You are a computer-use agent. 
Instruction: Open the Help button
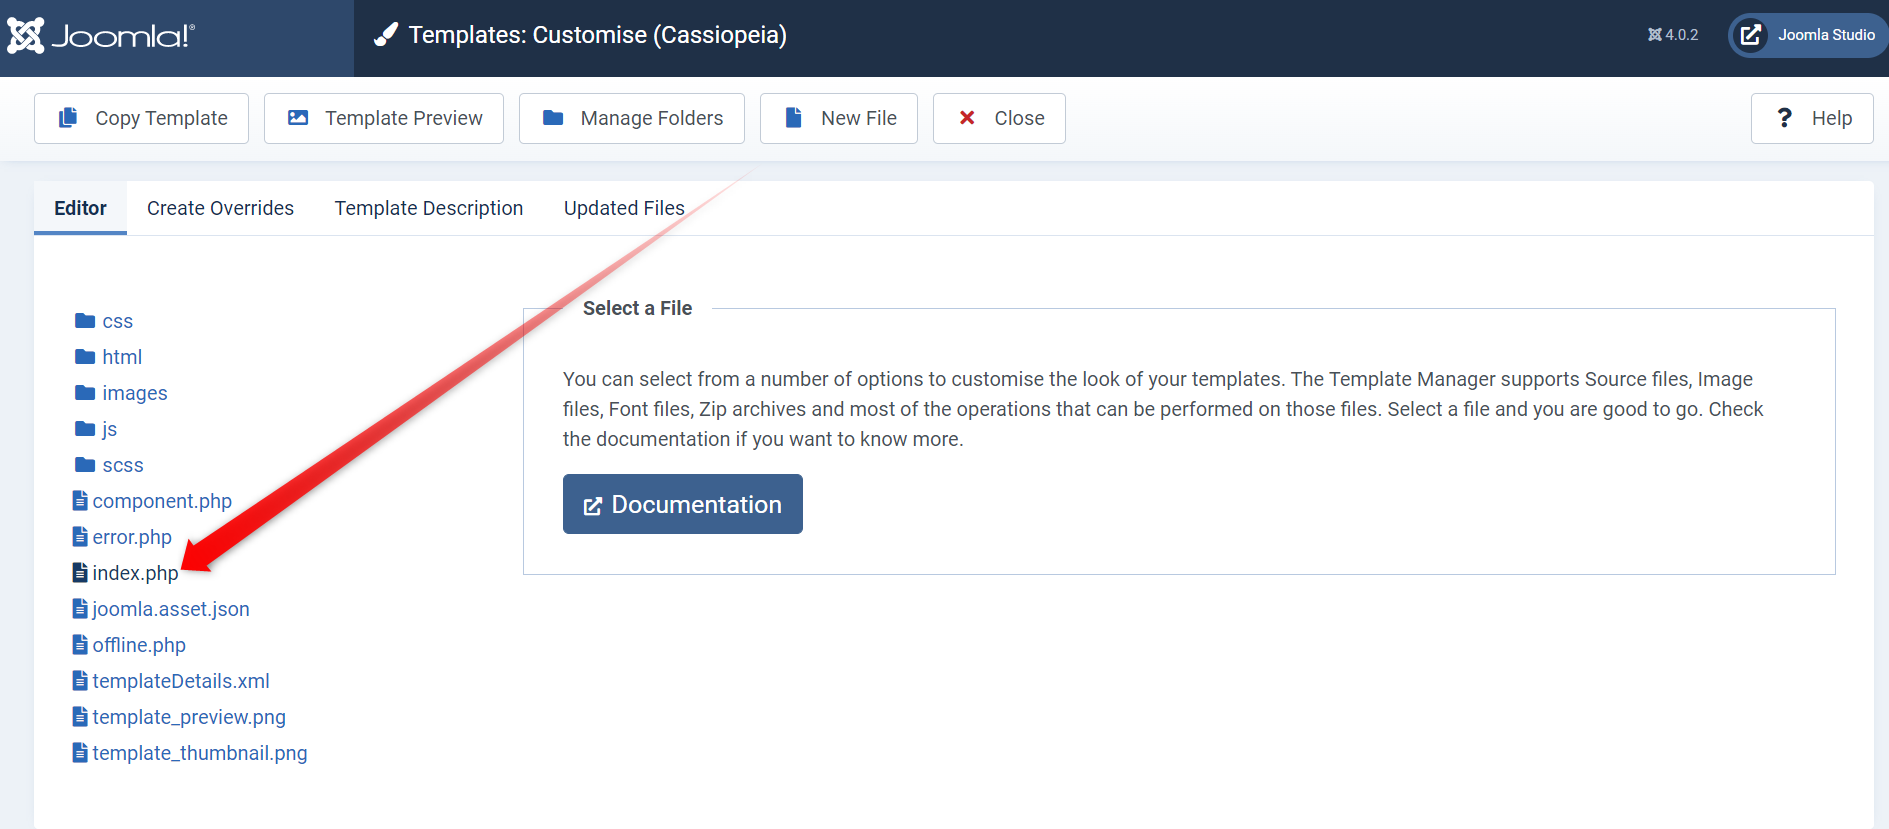click(1812, 118)
